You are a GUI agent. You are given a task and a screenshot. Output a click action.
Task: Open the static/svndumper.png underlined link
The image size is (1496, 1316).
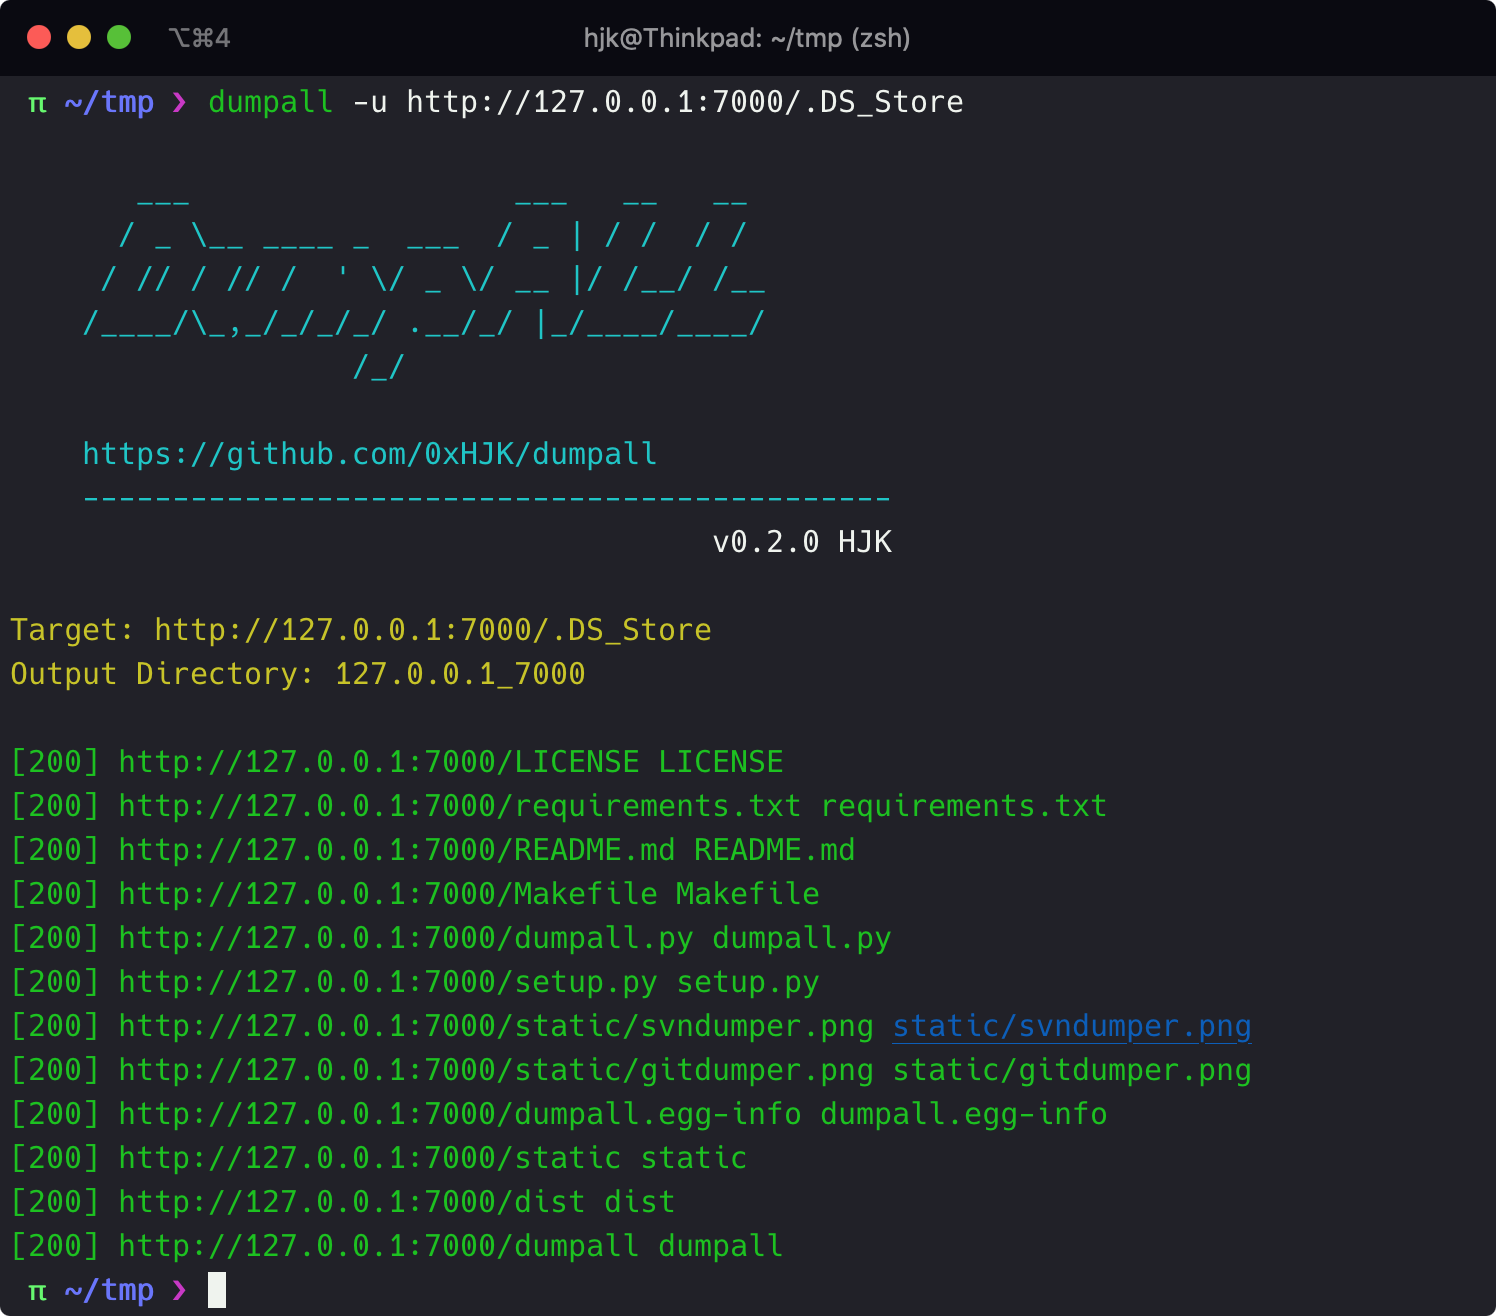[x=1071, y=1026]
